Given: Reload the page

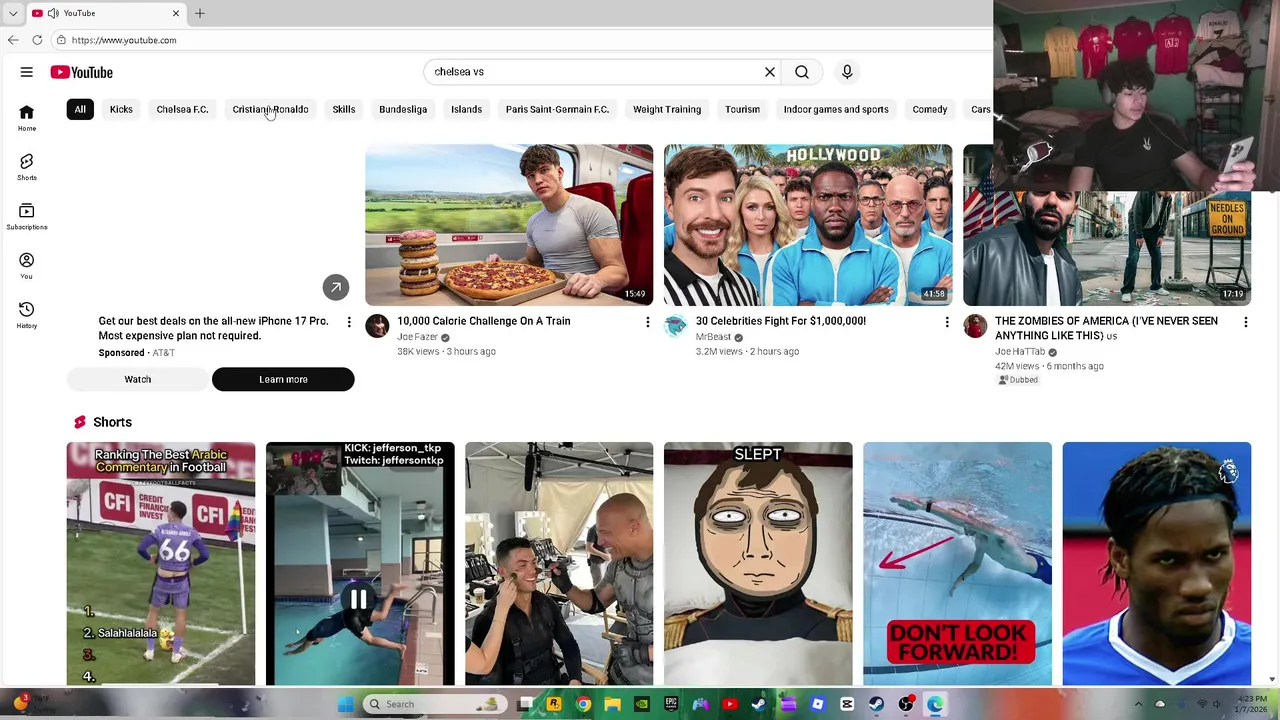Looking at the screenshot, I should (37, 40).
